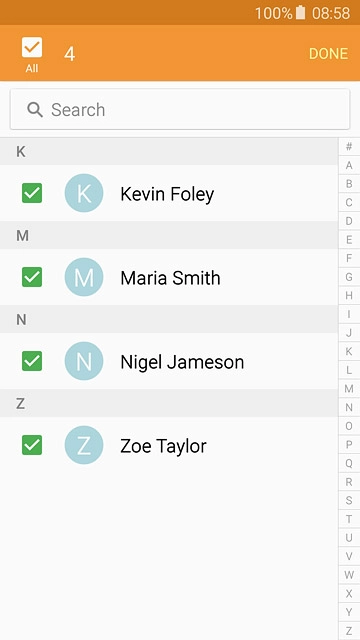Tap the Nigel Jameson avatar icon
The height and width of the screenshot is (640, 360).
[x=84, y=361]
